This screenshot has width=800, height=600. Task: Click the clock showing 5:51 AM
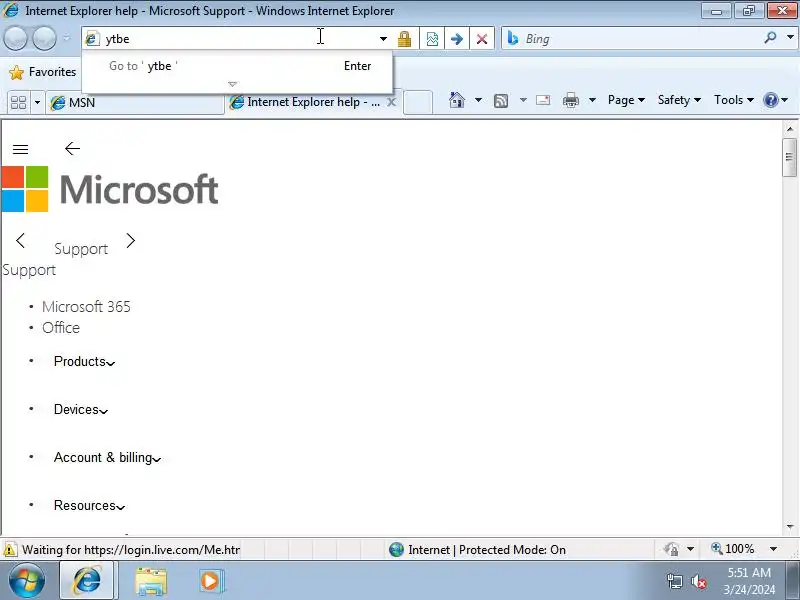point(749,581)
